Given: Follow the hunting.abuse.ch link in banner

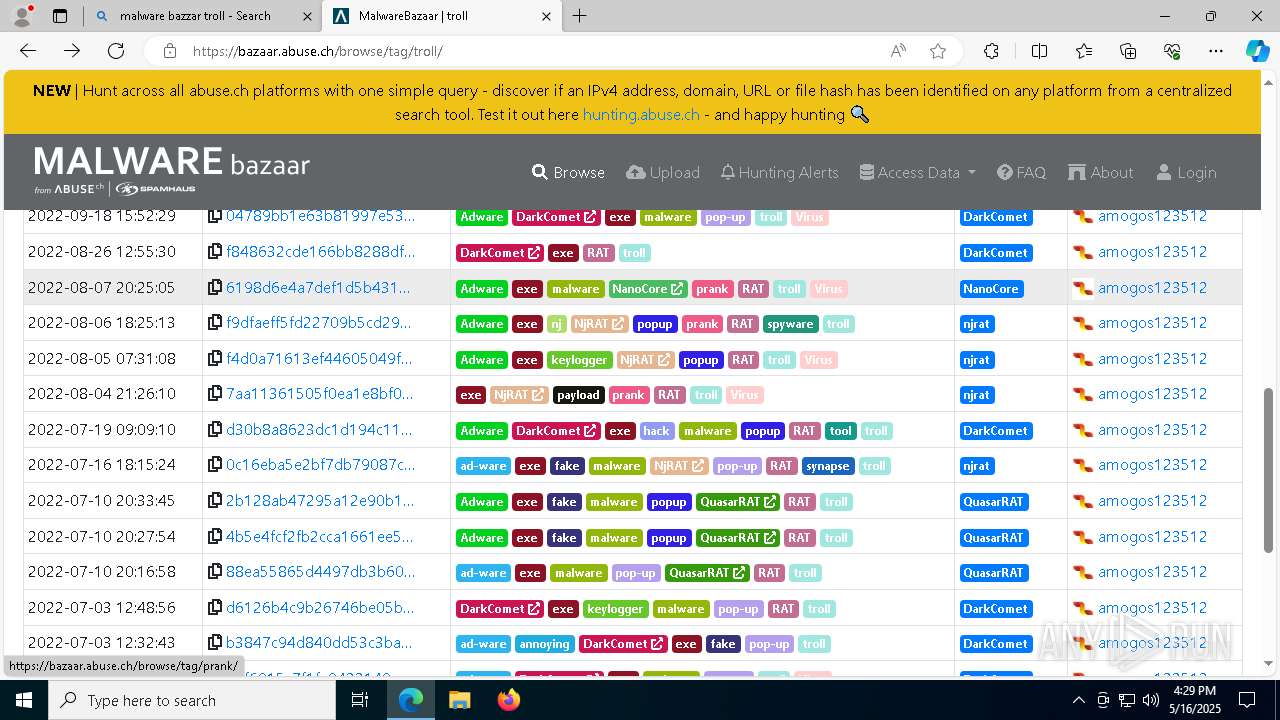Looking at the screenshot, I should (x=641, y=114).
